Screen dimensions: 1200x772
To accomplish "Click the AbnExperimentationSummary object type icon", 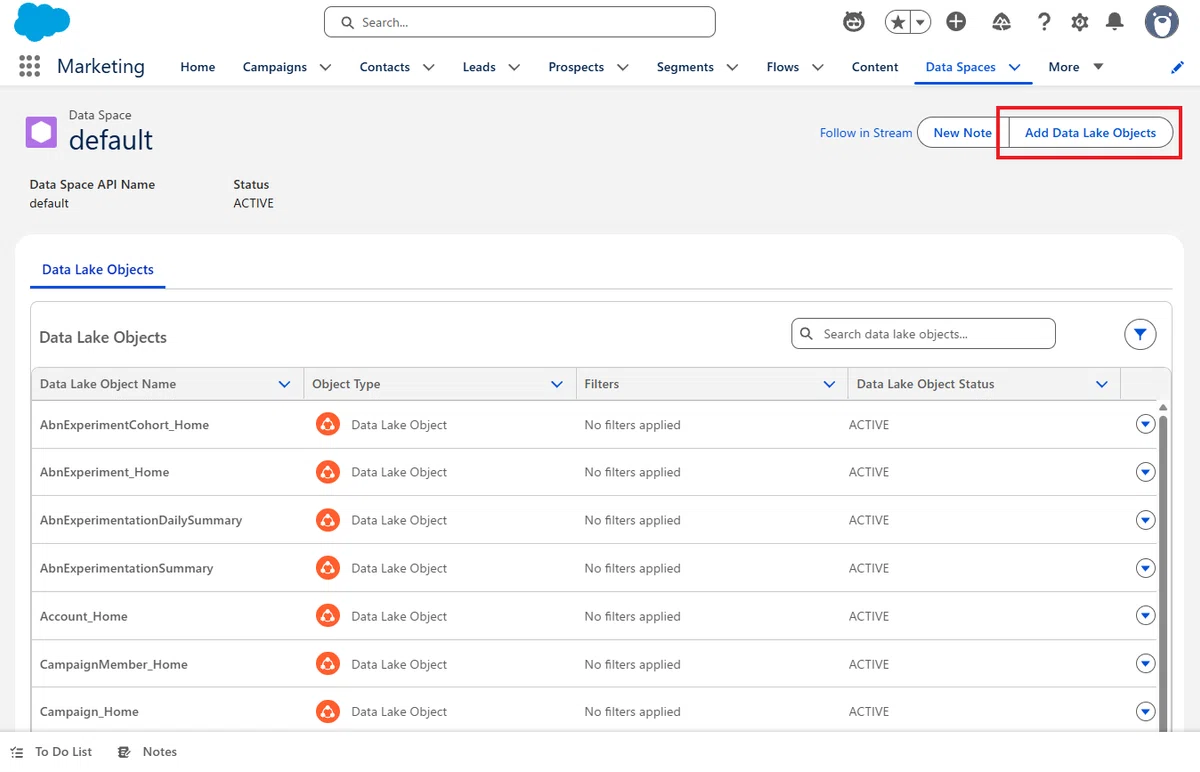I will (x=327, y=568).
